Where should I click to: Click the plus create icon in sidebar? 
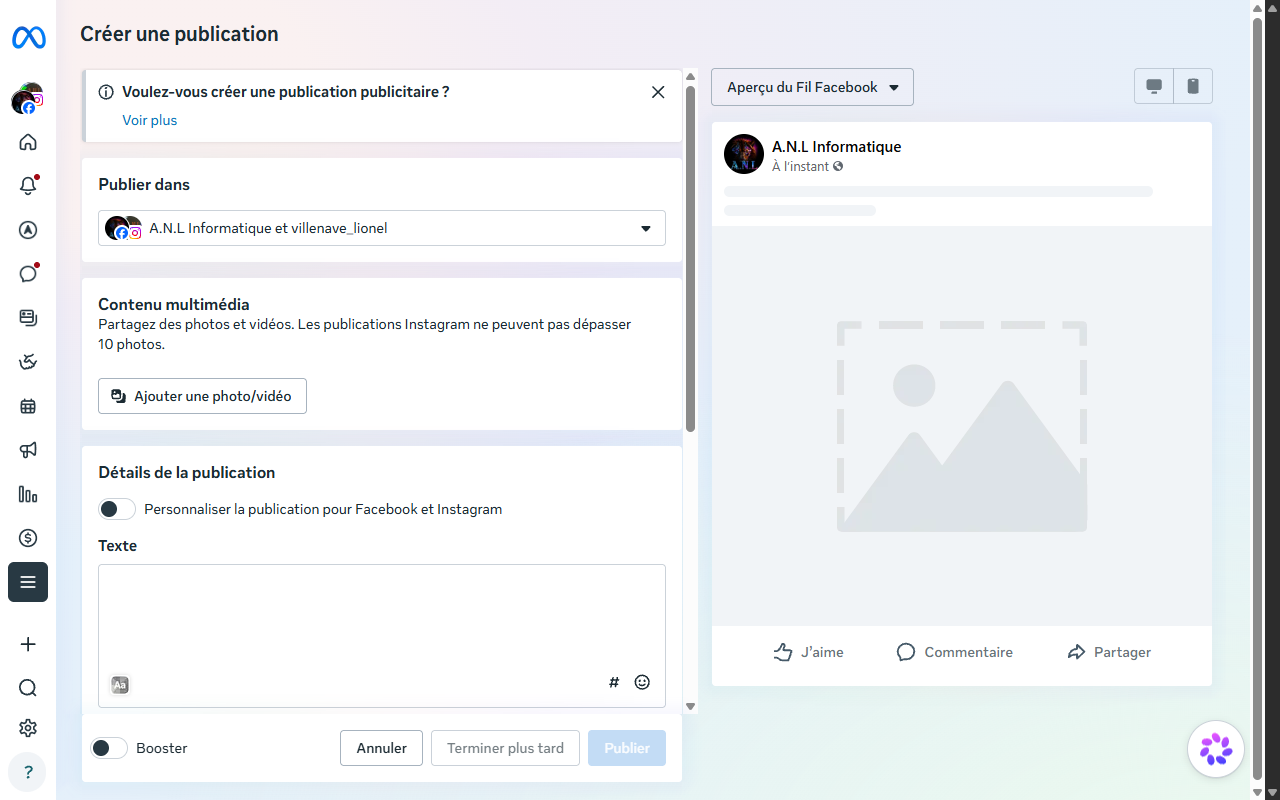[x=28, y=644]
